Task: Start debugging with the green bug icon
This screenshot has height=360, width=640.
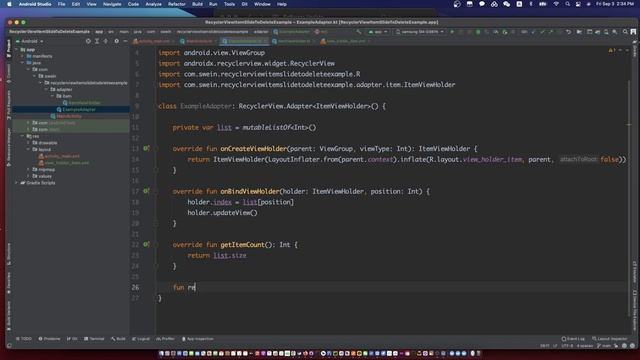Action: click(478, 32)
